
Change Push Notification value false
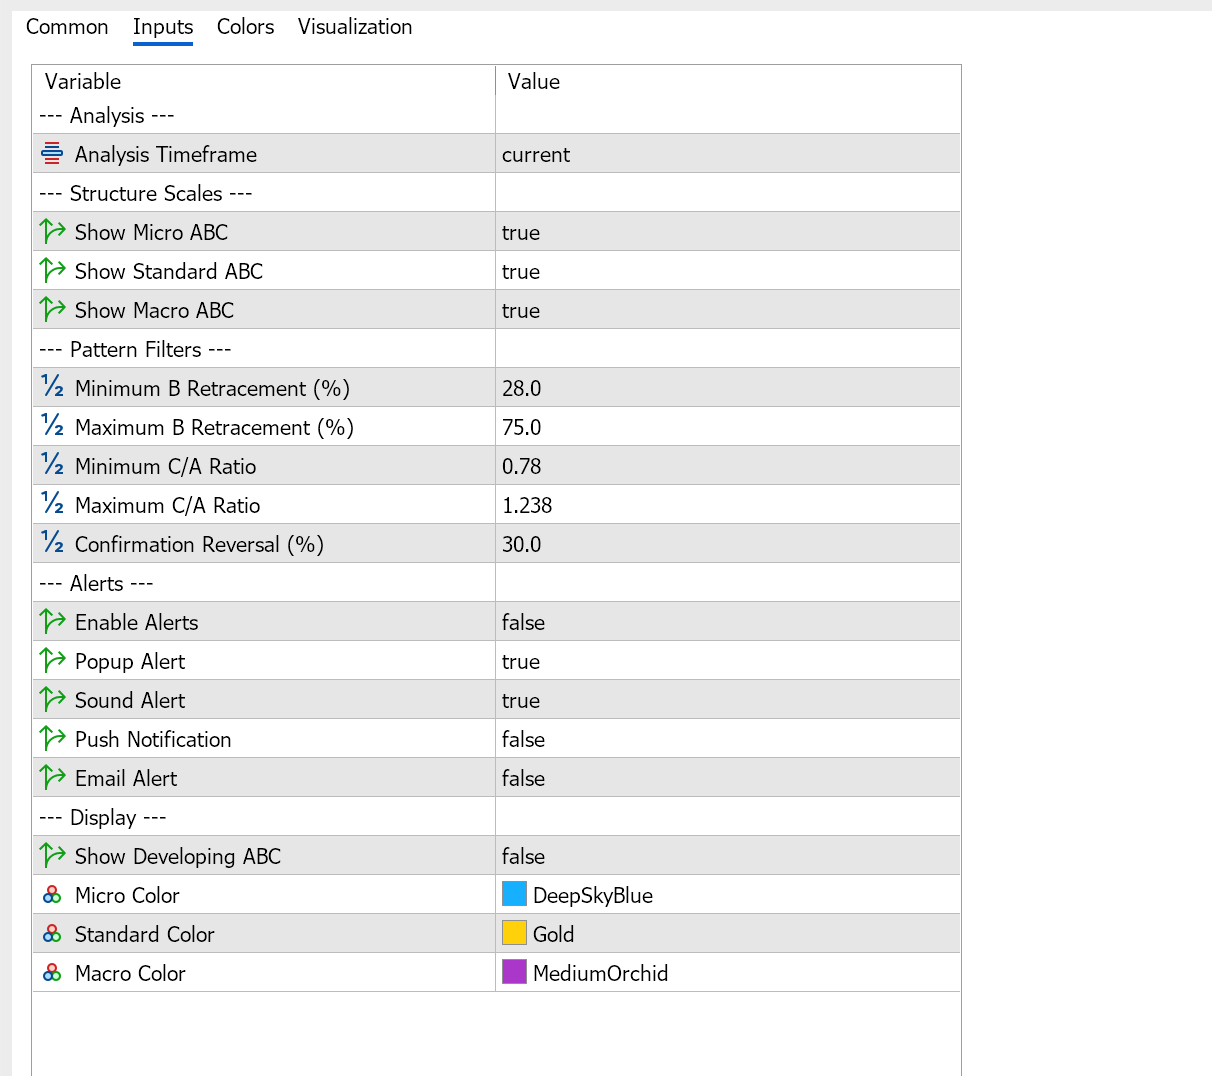[728, 739]
